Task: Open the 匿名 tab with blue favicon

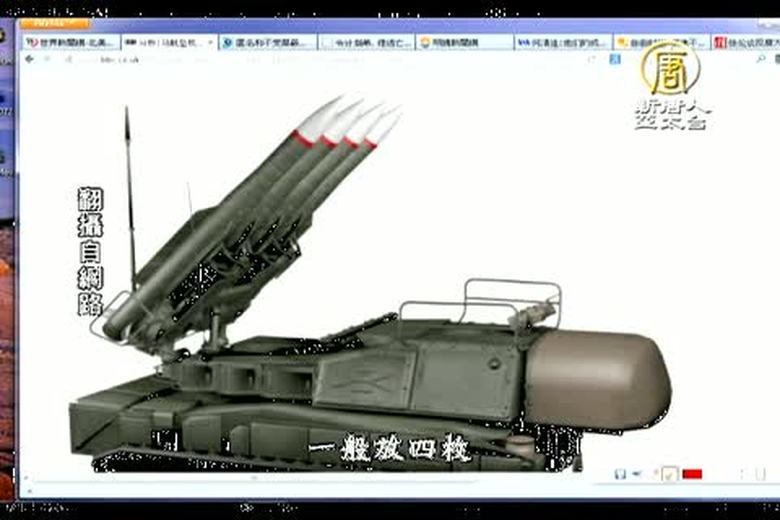Action: coord(264,43)
